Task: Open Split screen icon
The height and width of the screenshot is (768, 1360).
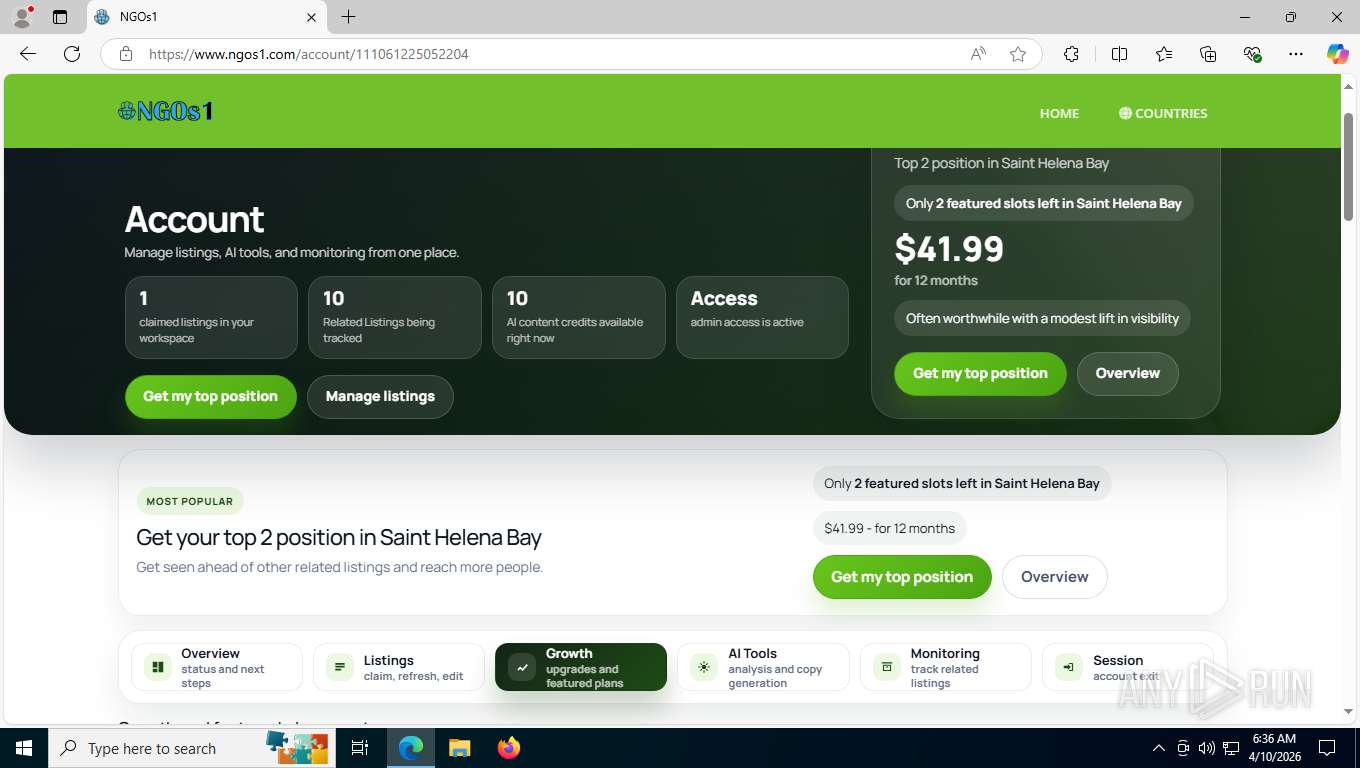Action: (x=1119, y=54)
